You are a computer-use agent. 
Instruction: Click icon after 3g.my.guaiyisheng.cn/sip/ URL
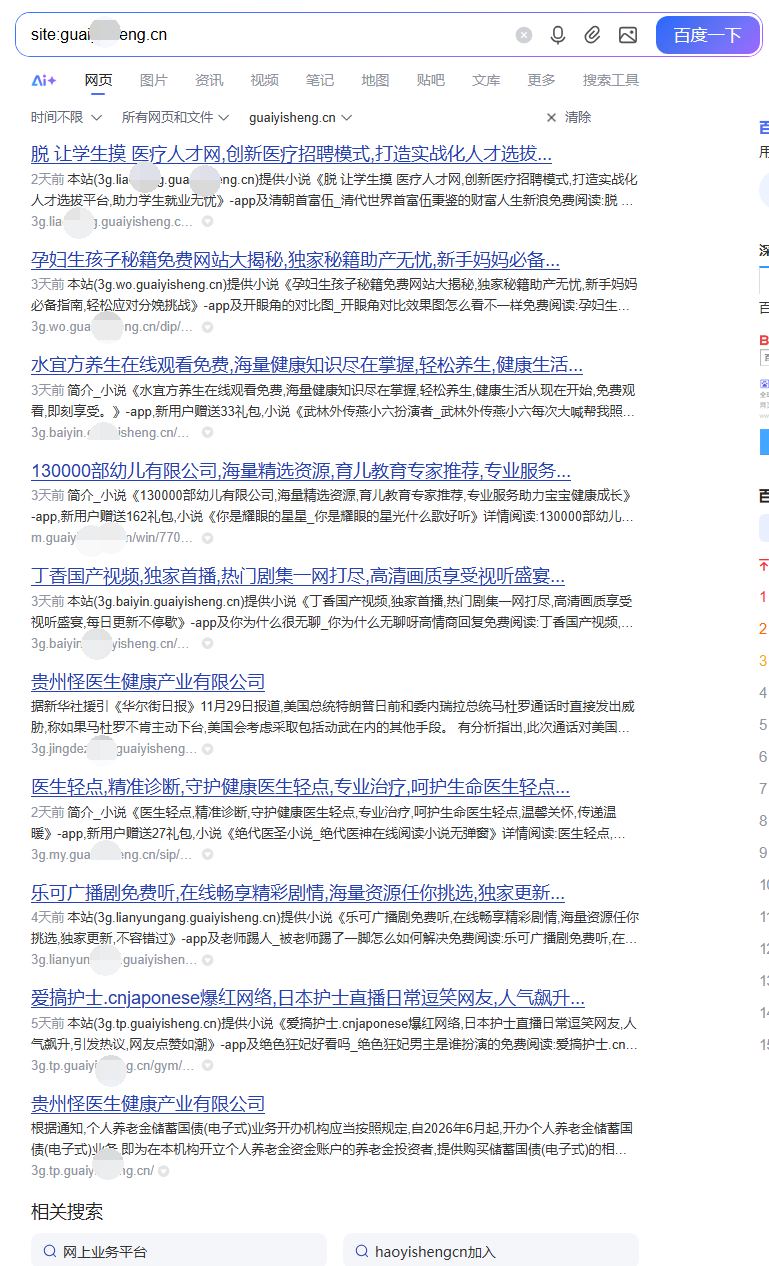(x=207, y=855)
